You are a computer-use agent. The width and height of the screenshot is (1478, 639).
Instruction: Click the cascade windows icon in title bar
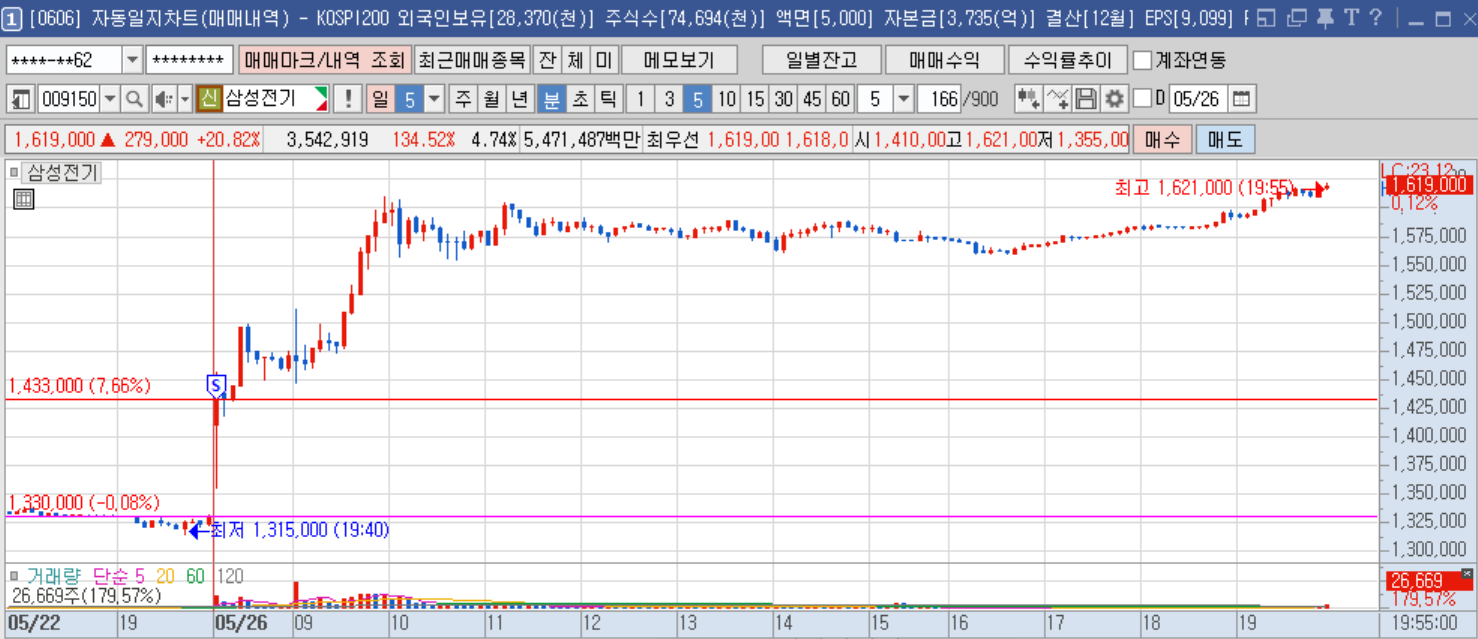[x=1297, y=18]
